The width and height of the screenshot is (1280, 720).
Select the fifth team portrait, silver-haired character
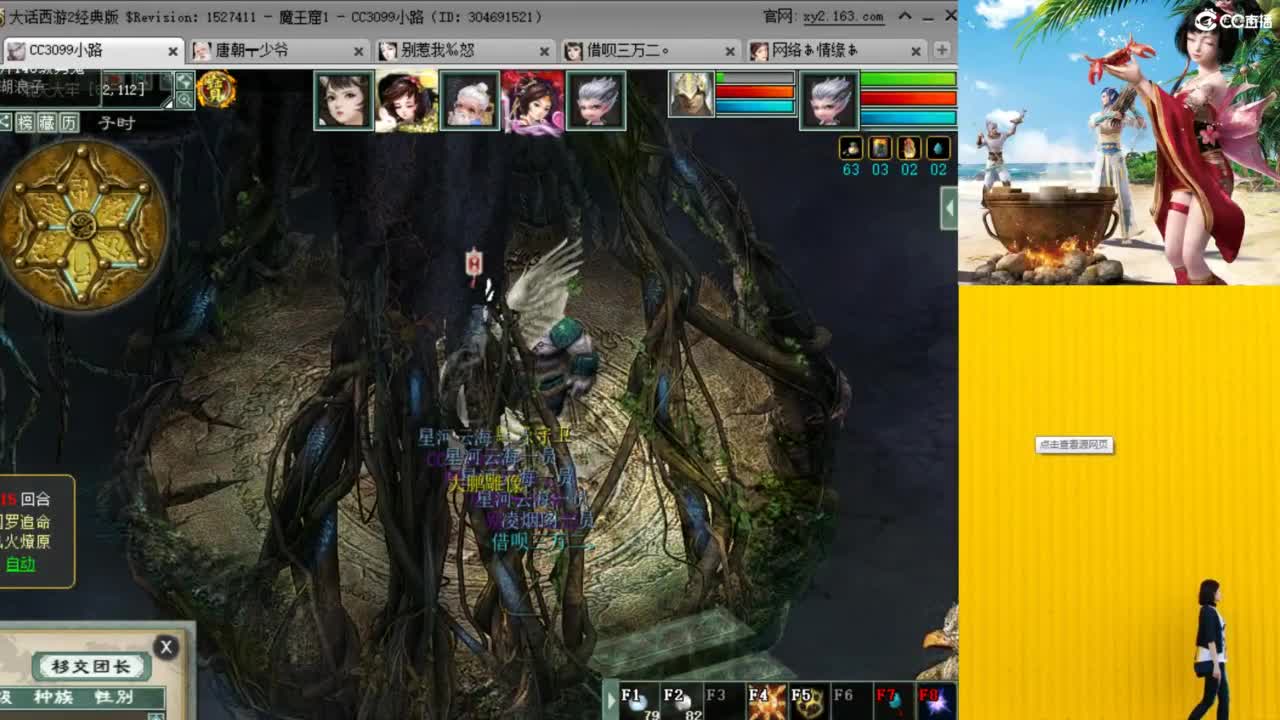pyautogui.click(x=596, y=101)
